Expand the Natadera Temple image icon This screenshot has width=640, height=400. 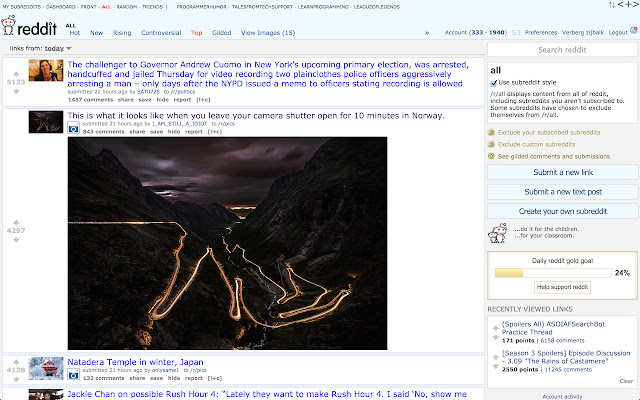[x=73, y=374]
